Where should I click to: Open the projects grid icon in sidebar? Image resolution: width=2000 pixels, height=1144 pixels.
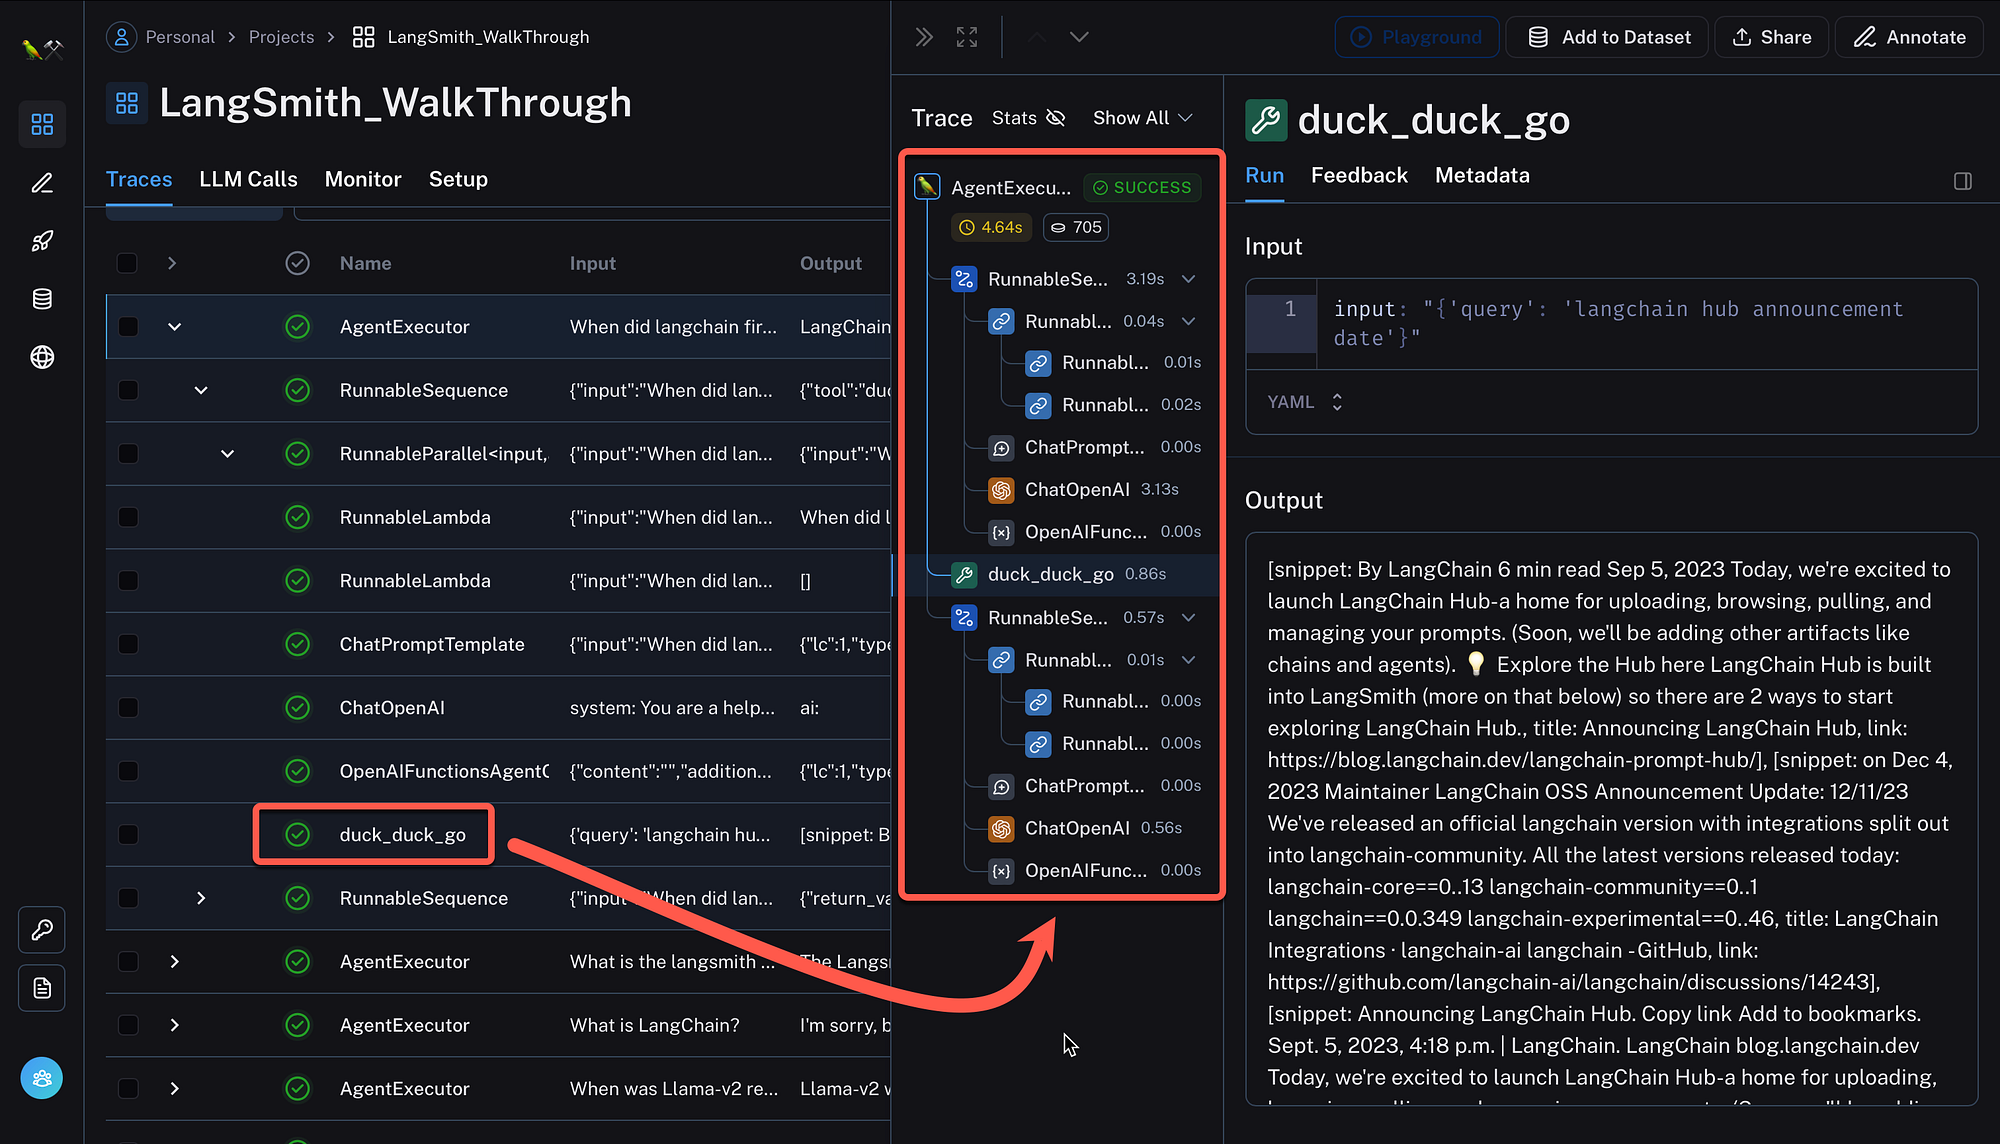click(42, 124)
